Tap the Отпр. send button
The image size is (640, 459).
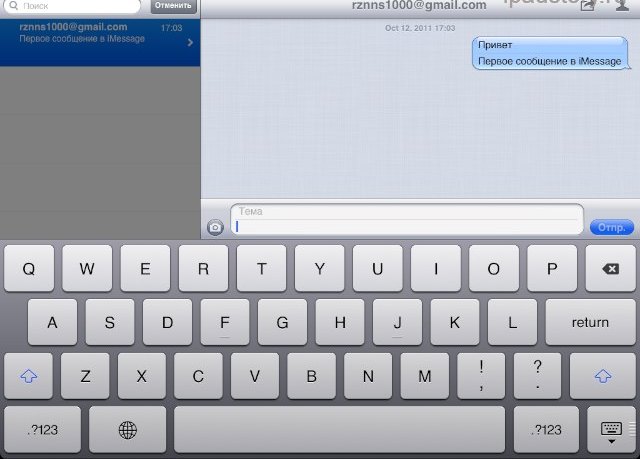click(x=611, y=227)
